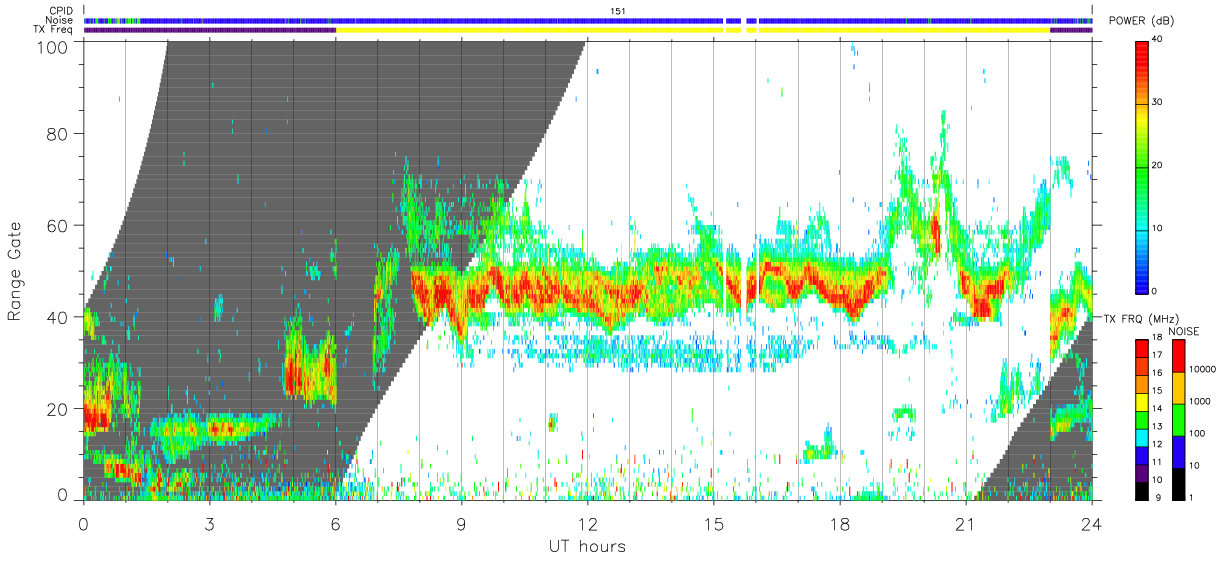
Task: Click the Noise row label above the plot
Action: [59, 20]
